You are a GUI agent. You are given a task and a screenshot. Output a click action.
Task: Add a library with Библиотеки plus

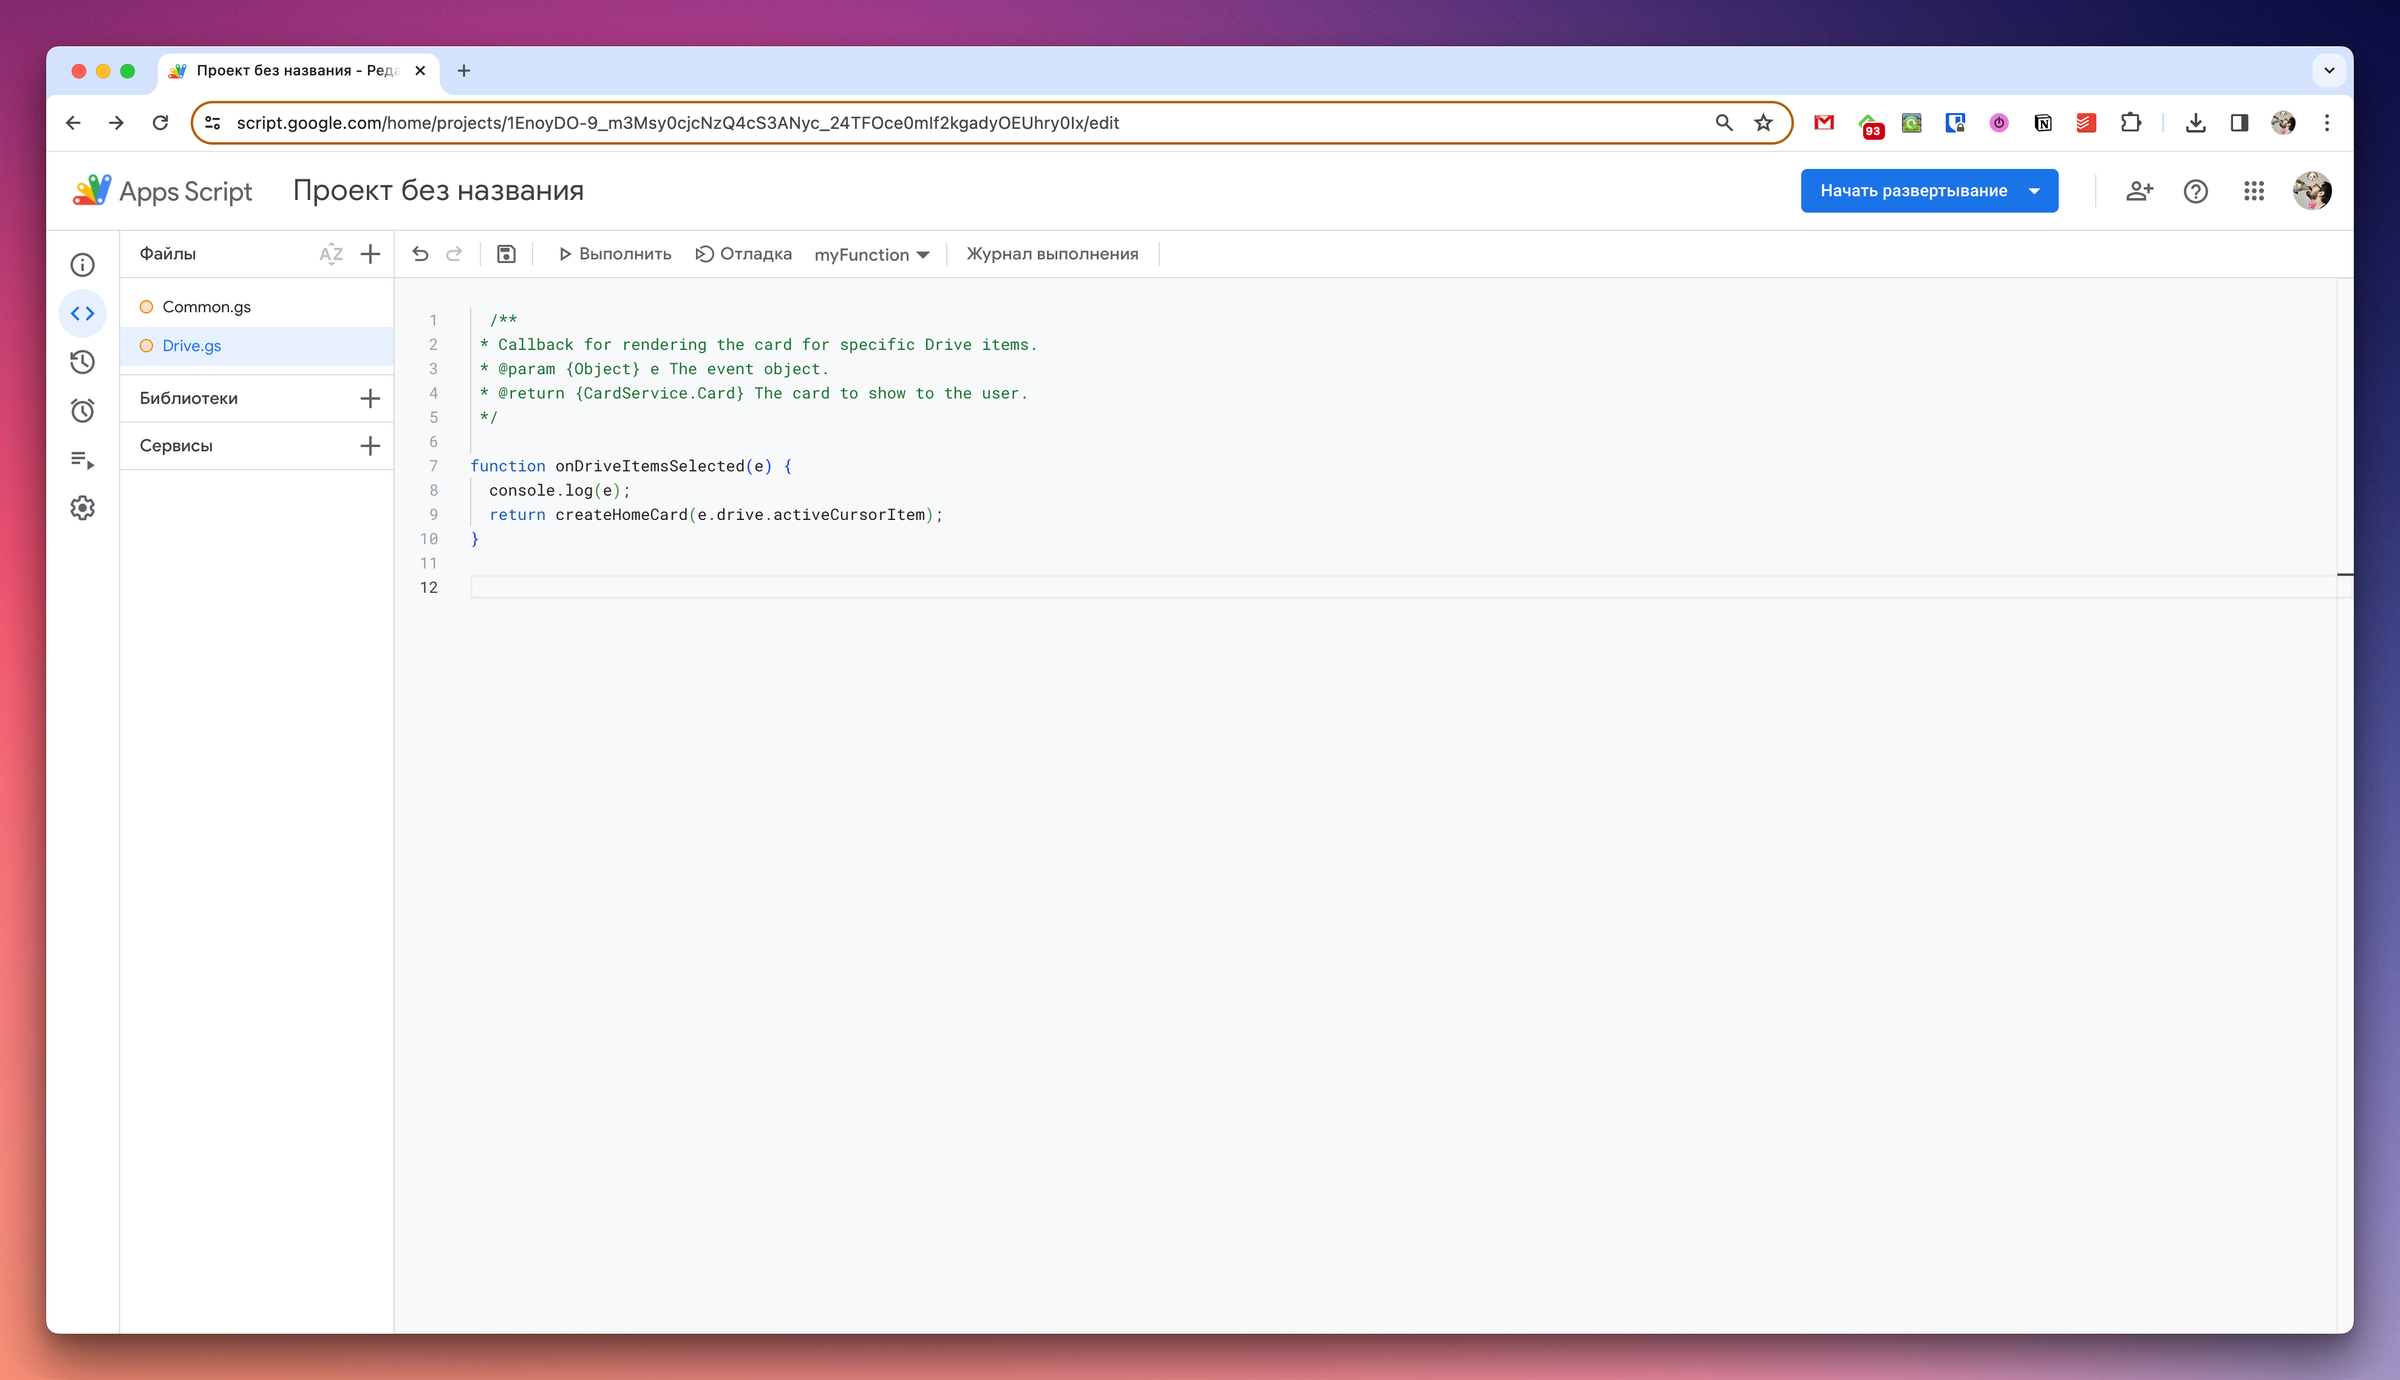coord(370,398)
